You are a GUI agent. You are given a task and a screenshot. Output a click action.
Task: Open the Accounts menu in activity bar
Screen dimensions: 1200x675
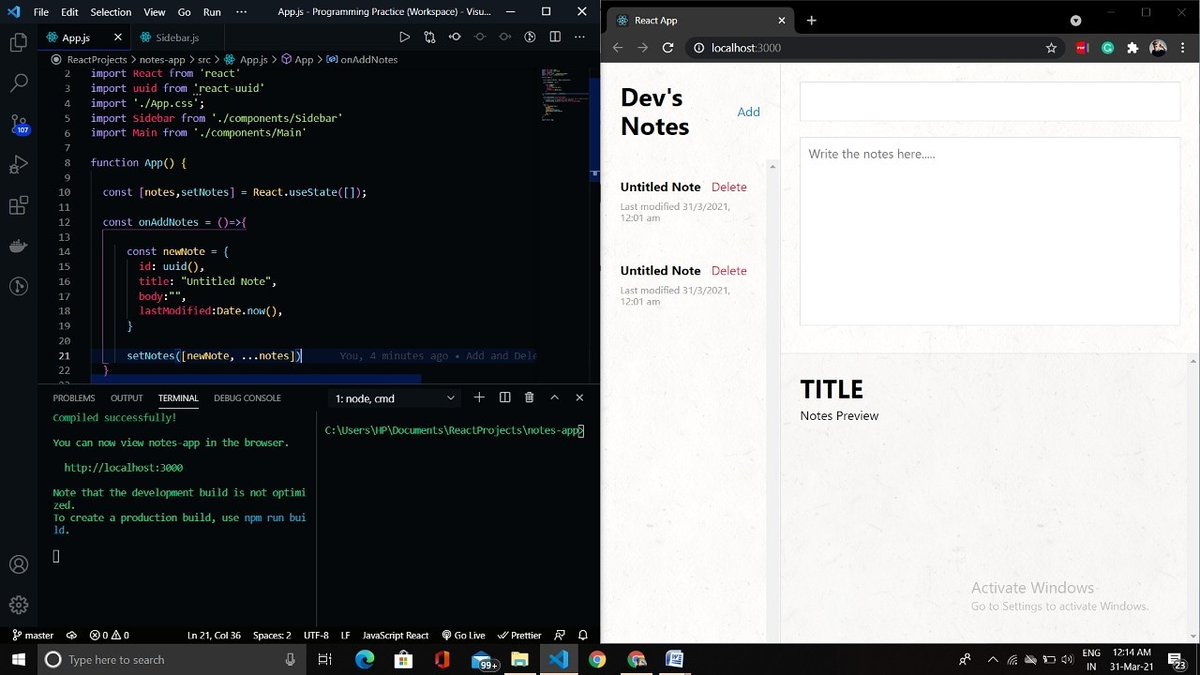[x=18, y=564]
